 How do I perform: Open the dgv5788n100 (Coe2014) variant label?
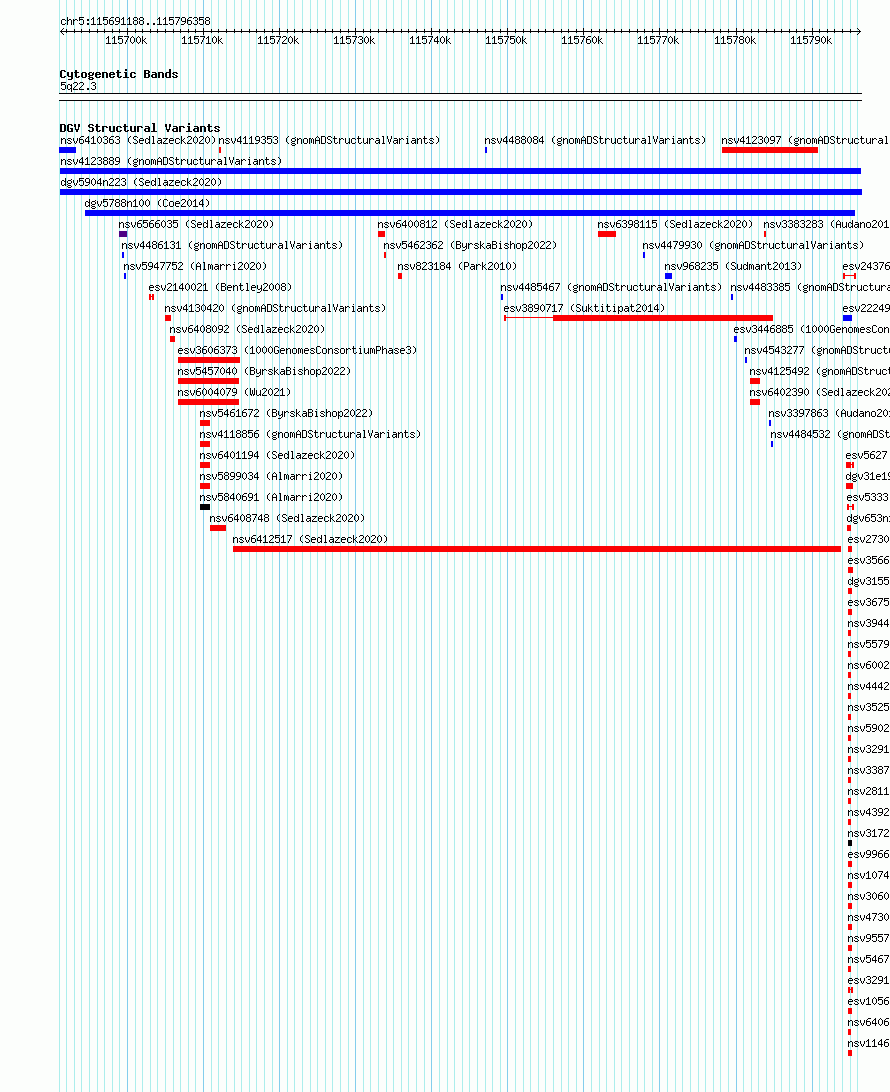[147, 203]
